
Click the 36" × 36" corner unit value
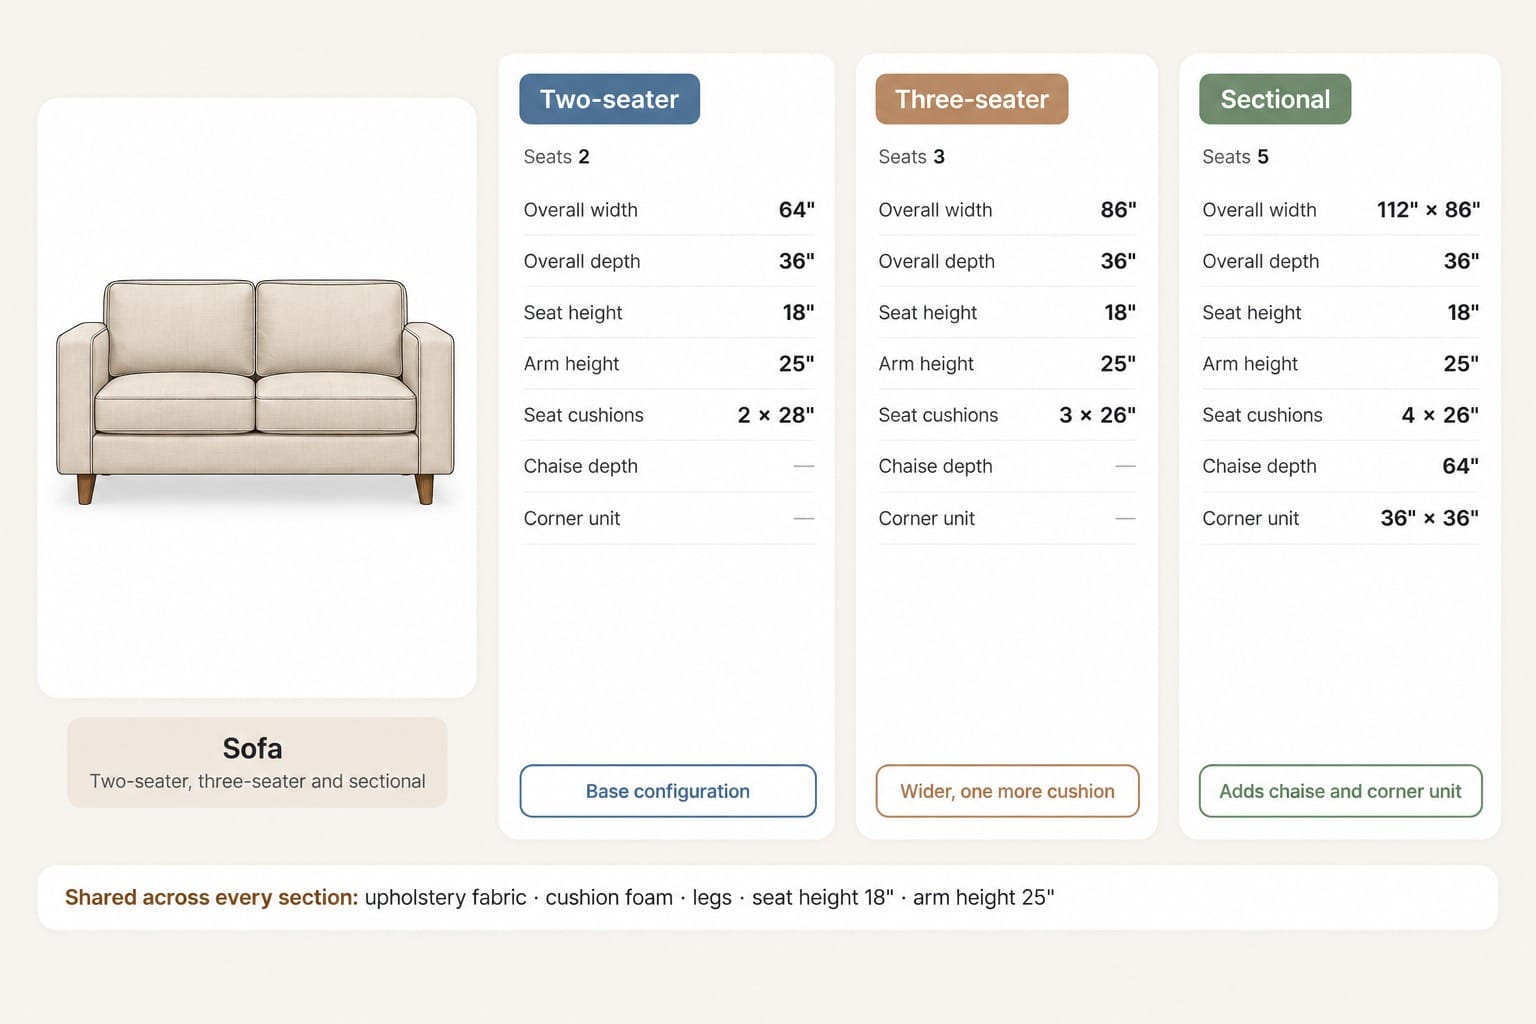(1430, 518)
